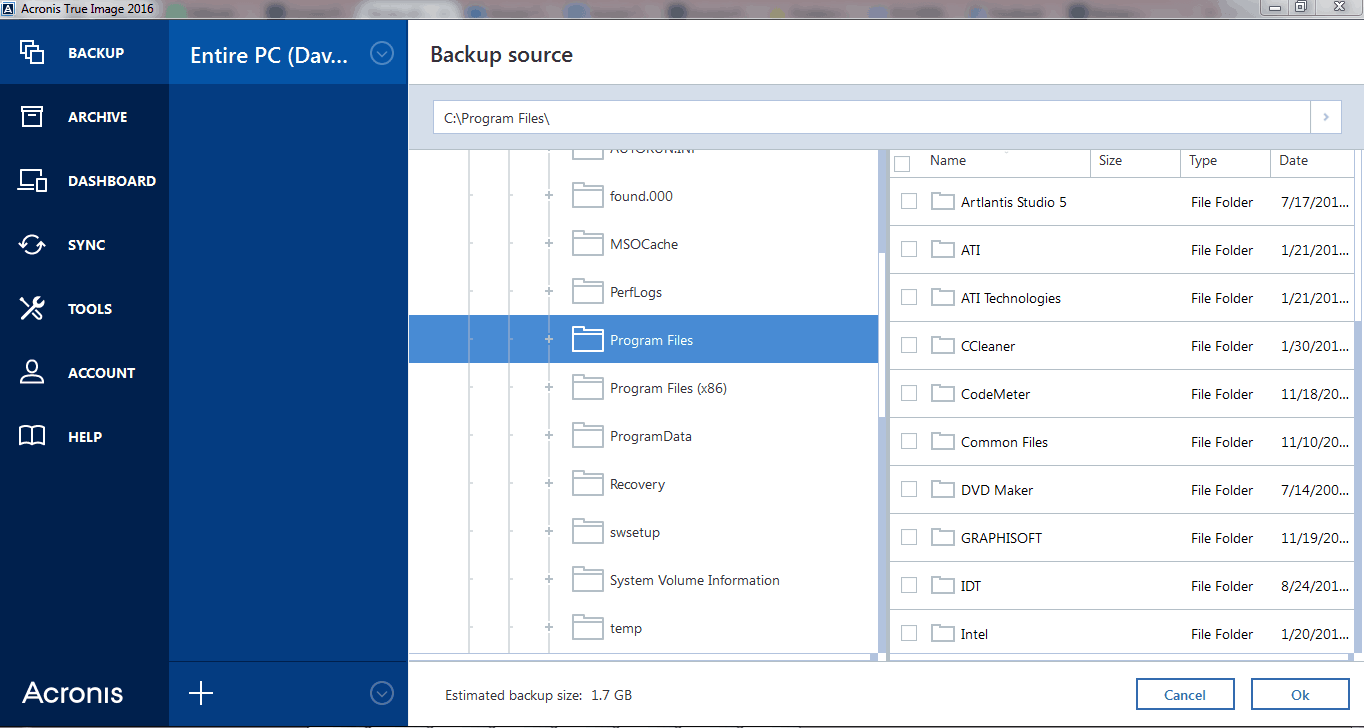Confirm the backup source with Ok

[x=1299, y=693]
